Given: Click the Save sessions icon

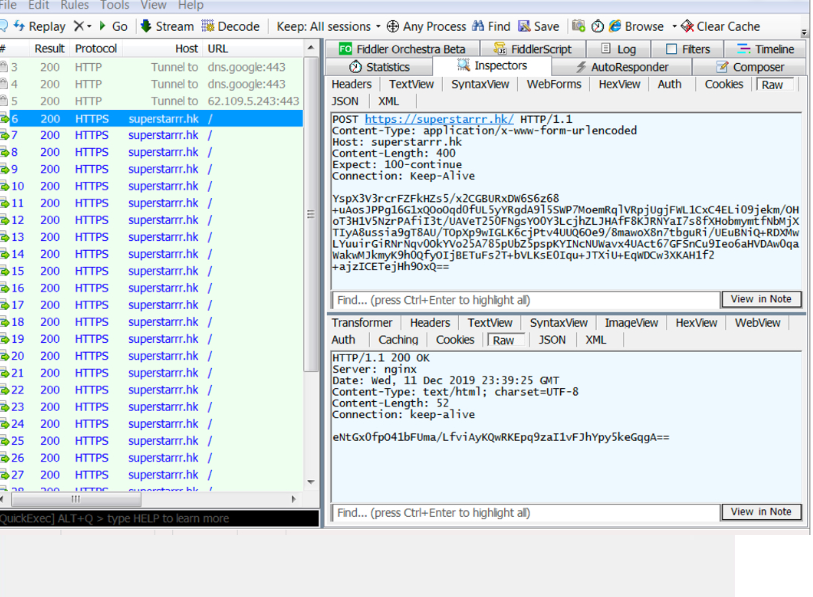Looking at the screenshot, I should (x=524, y=26).
